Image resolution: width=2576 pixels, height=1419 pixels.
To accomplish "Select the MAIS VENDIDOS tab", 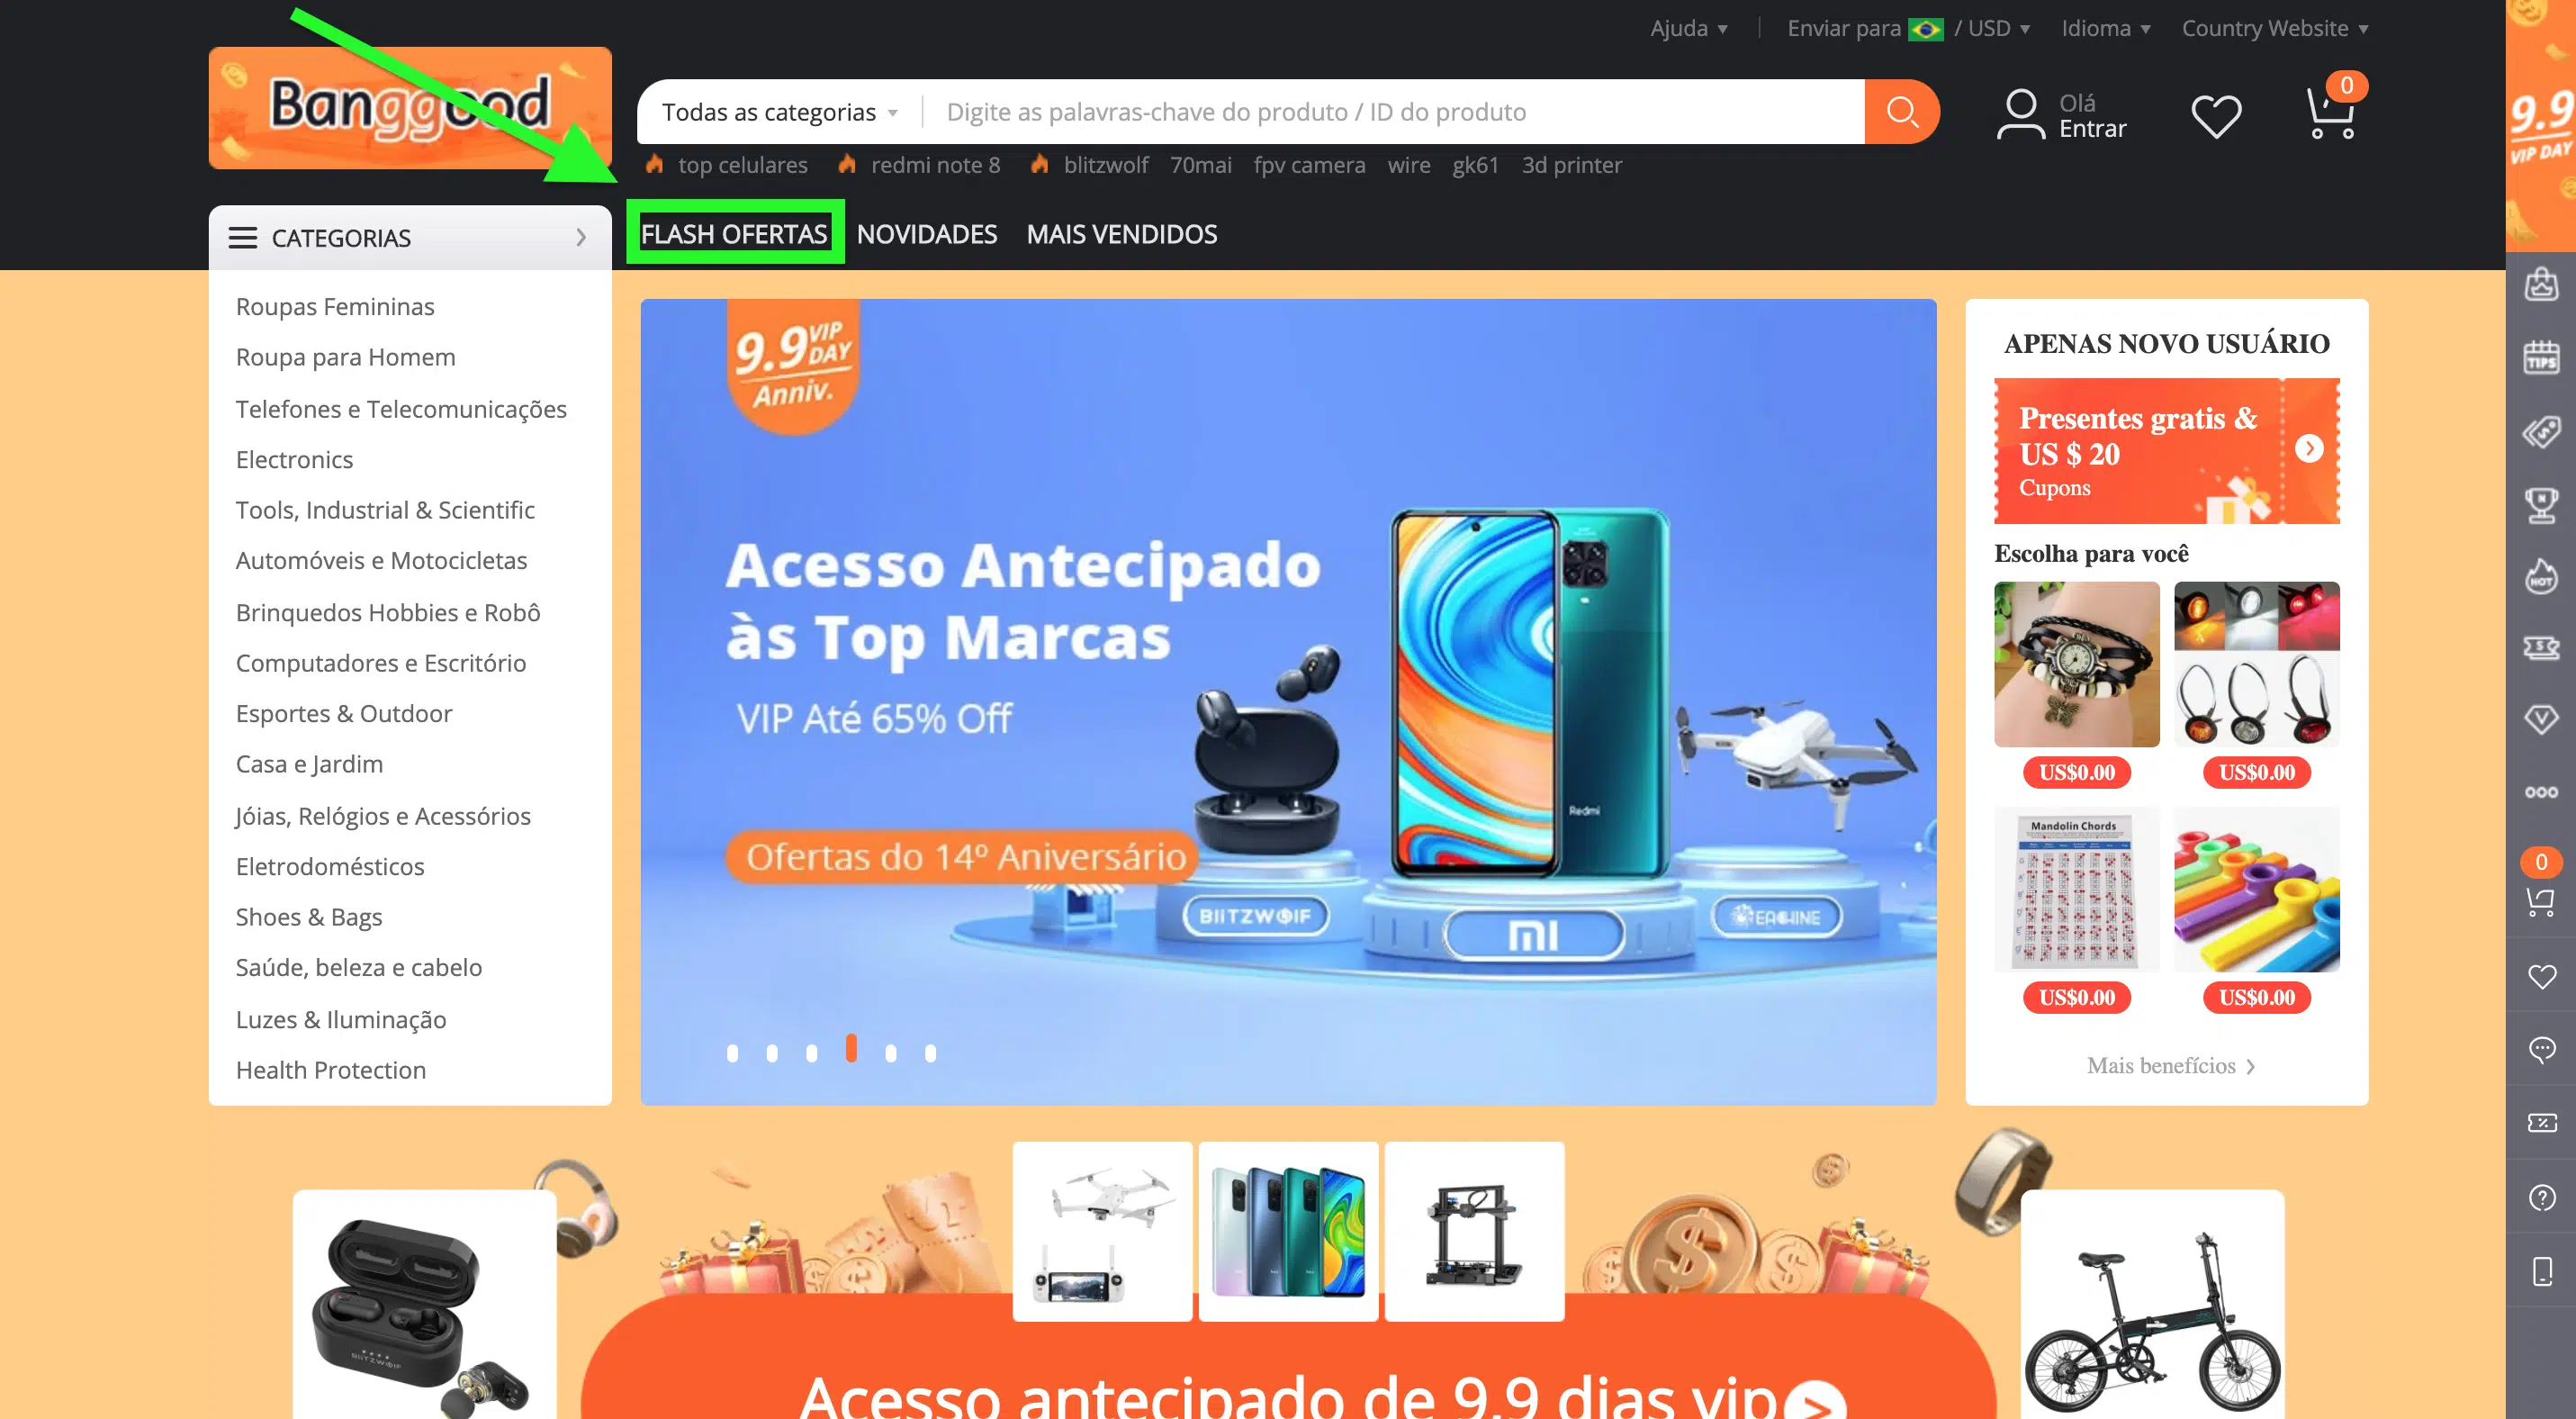I will point(1121,234).
